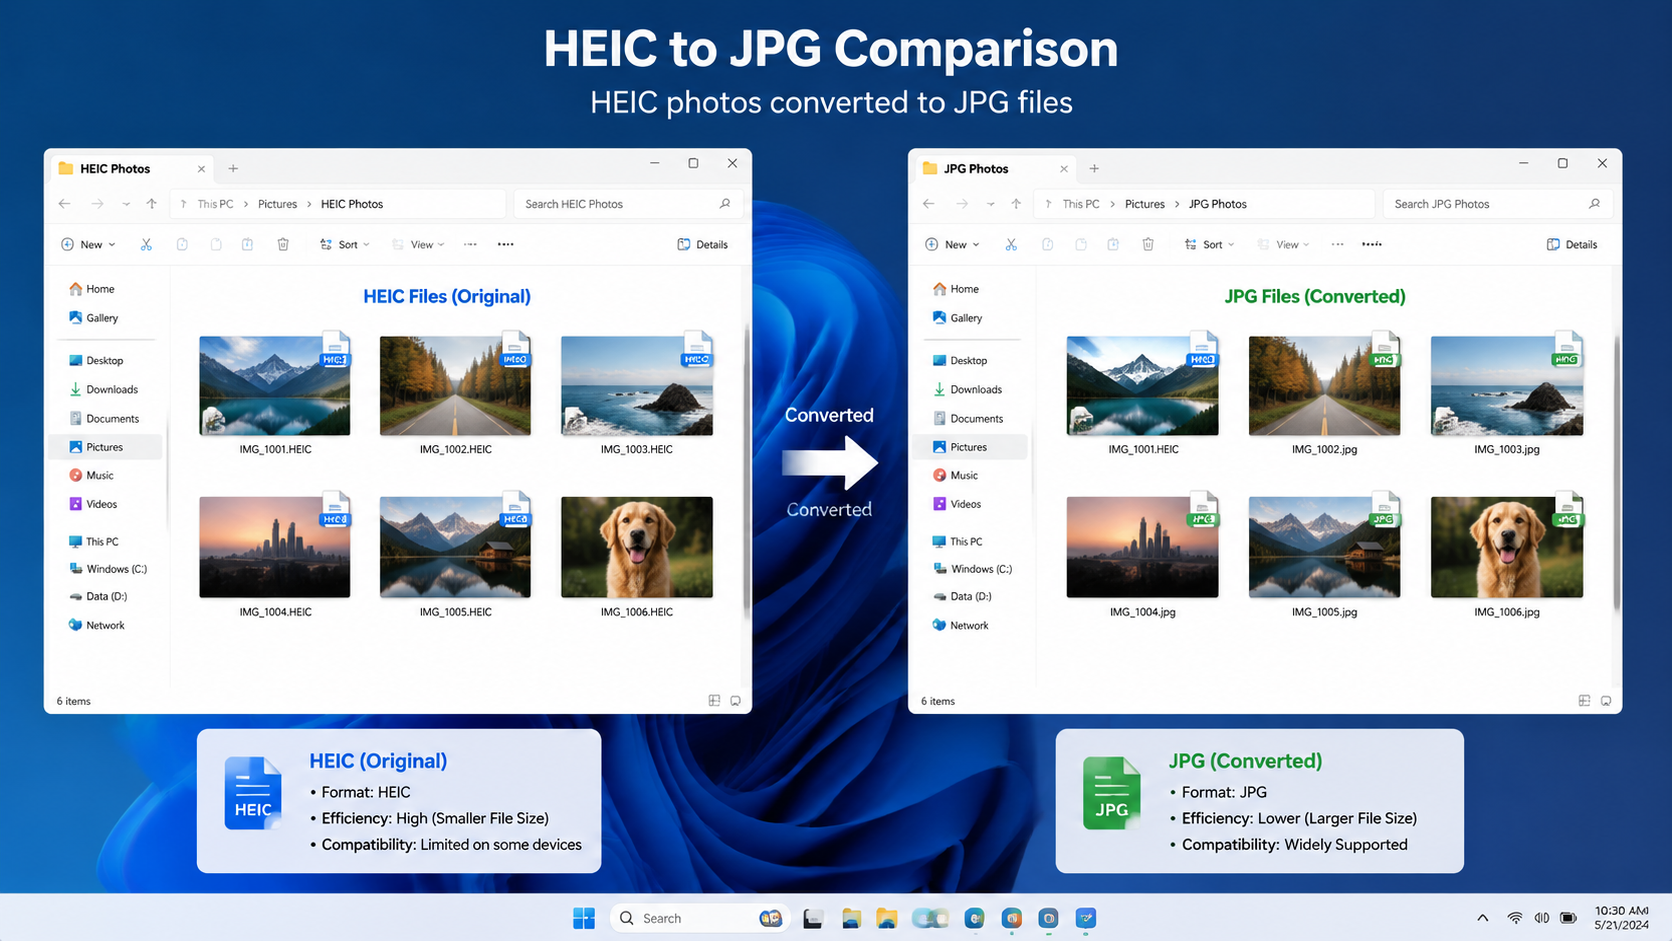Go back in JPG Photos window
The image size is (1672, 941).
[929, 204]
